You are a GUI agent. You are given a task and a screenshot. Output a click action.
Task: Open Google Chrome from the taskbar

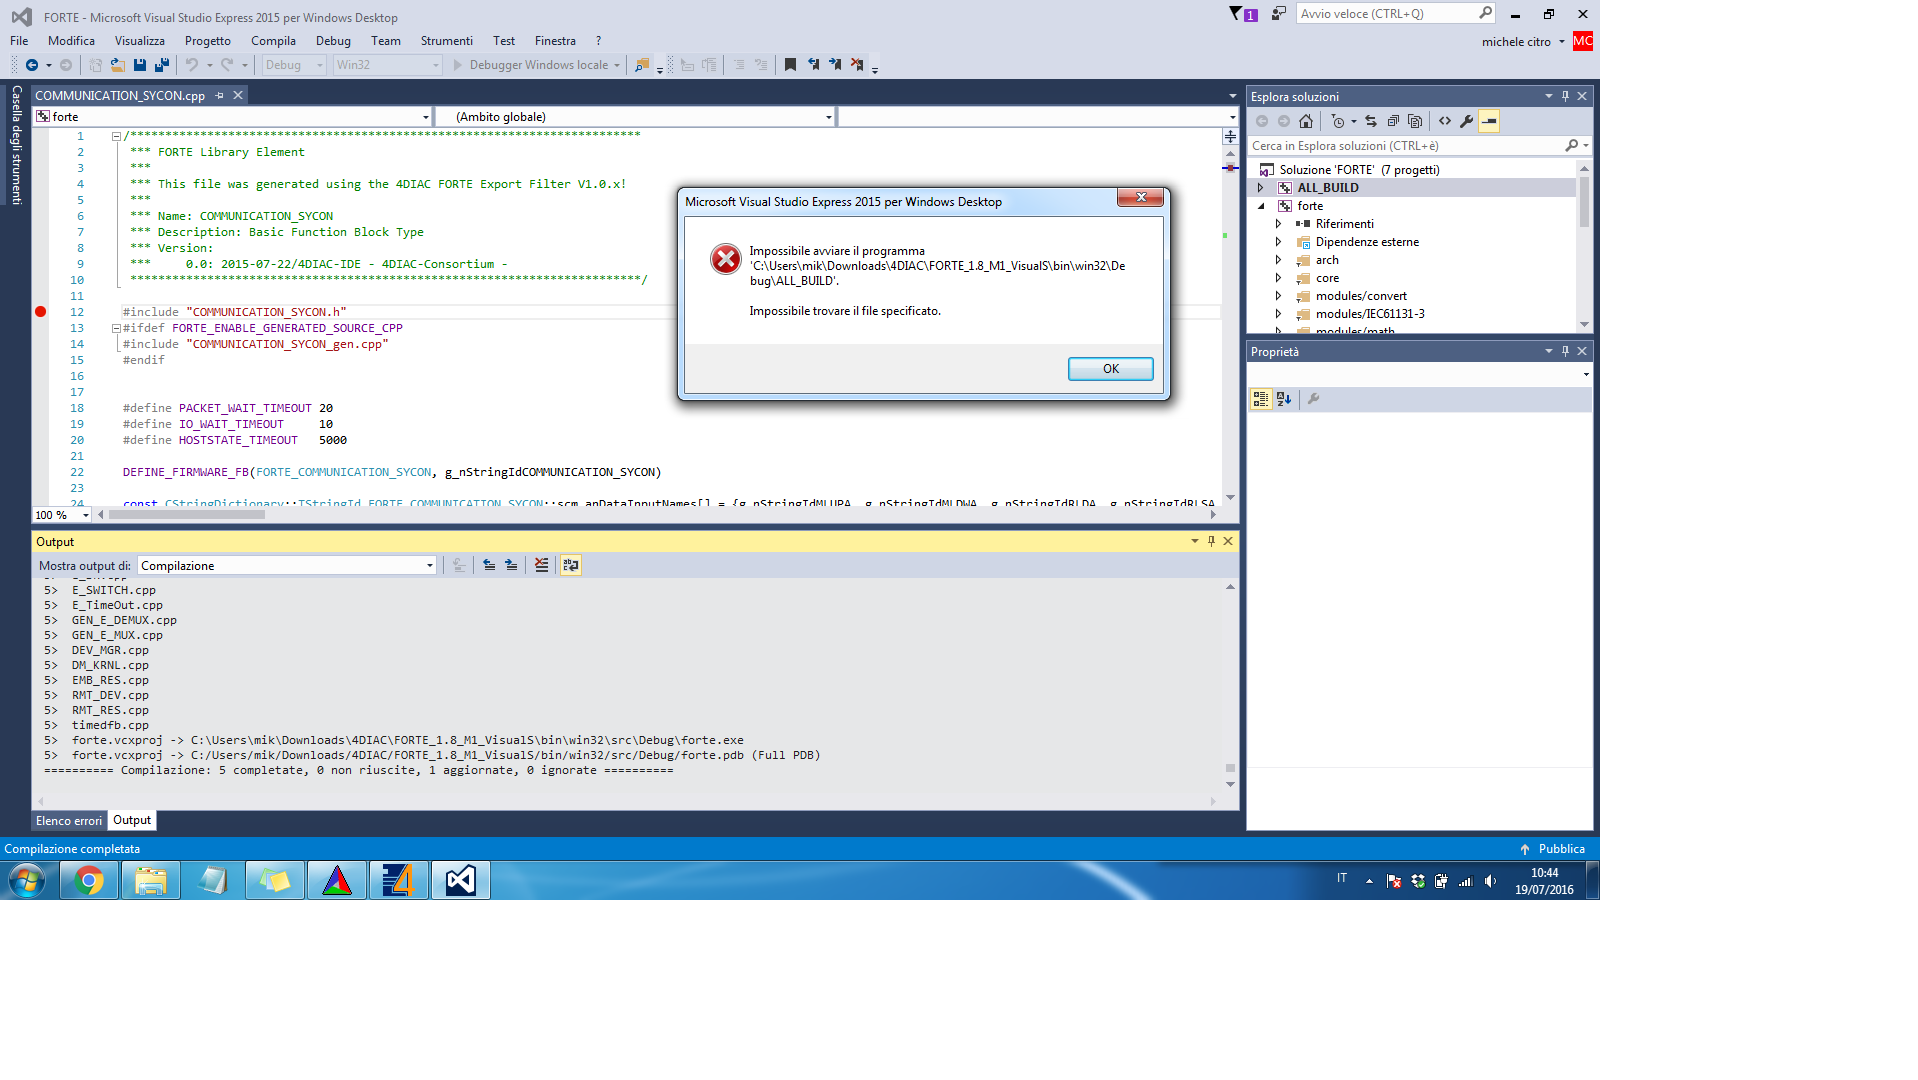pyautogui.click(x=89, y=880)
